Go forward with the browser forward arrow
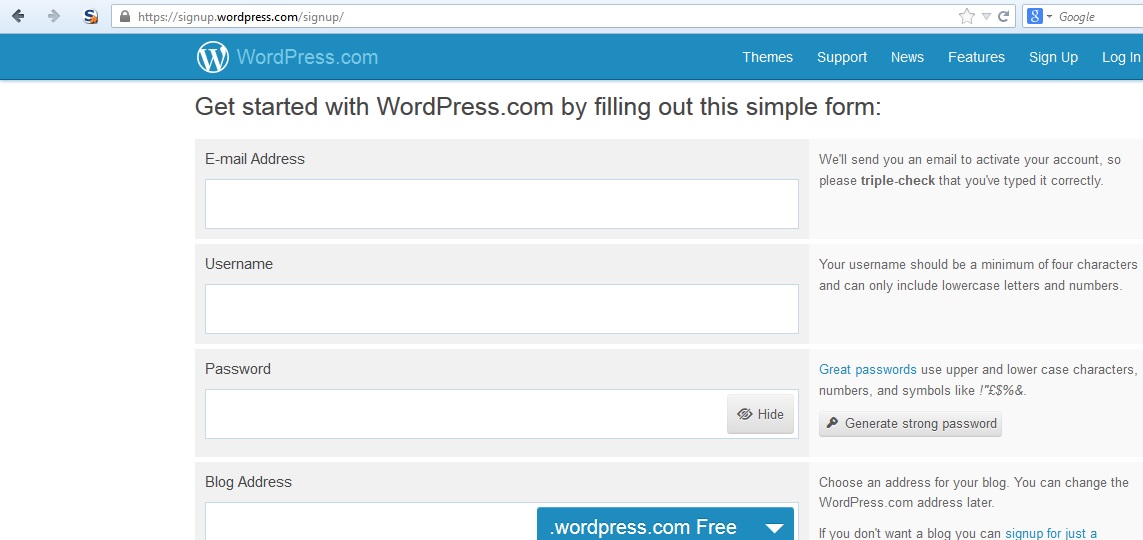This screenshot has height=540, width=1143. (53, 16)
